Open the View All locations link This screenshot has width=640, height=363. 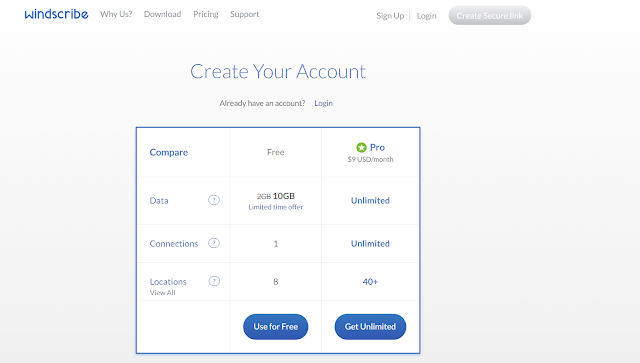pyautogui.click(x=162, y=293)
